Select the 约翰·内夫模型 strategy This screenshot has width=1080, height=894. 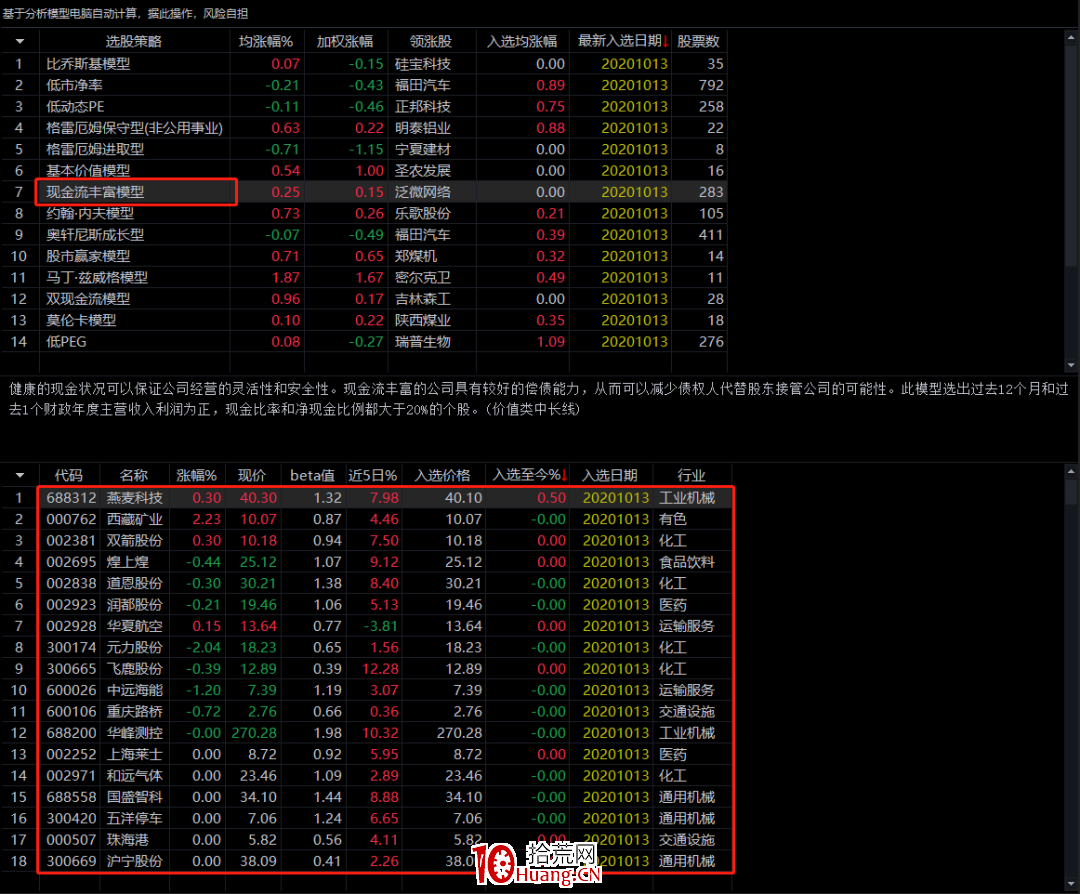click(x=90, y=214)
